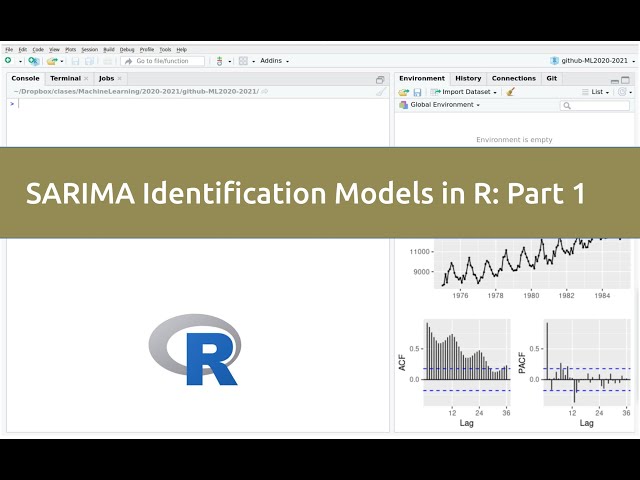
Task: Expand the recent files dropdown arrow
Action: 62,62
